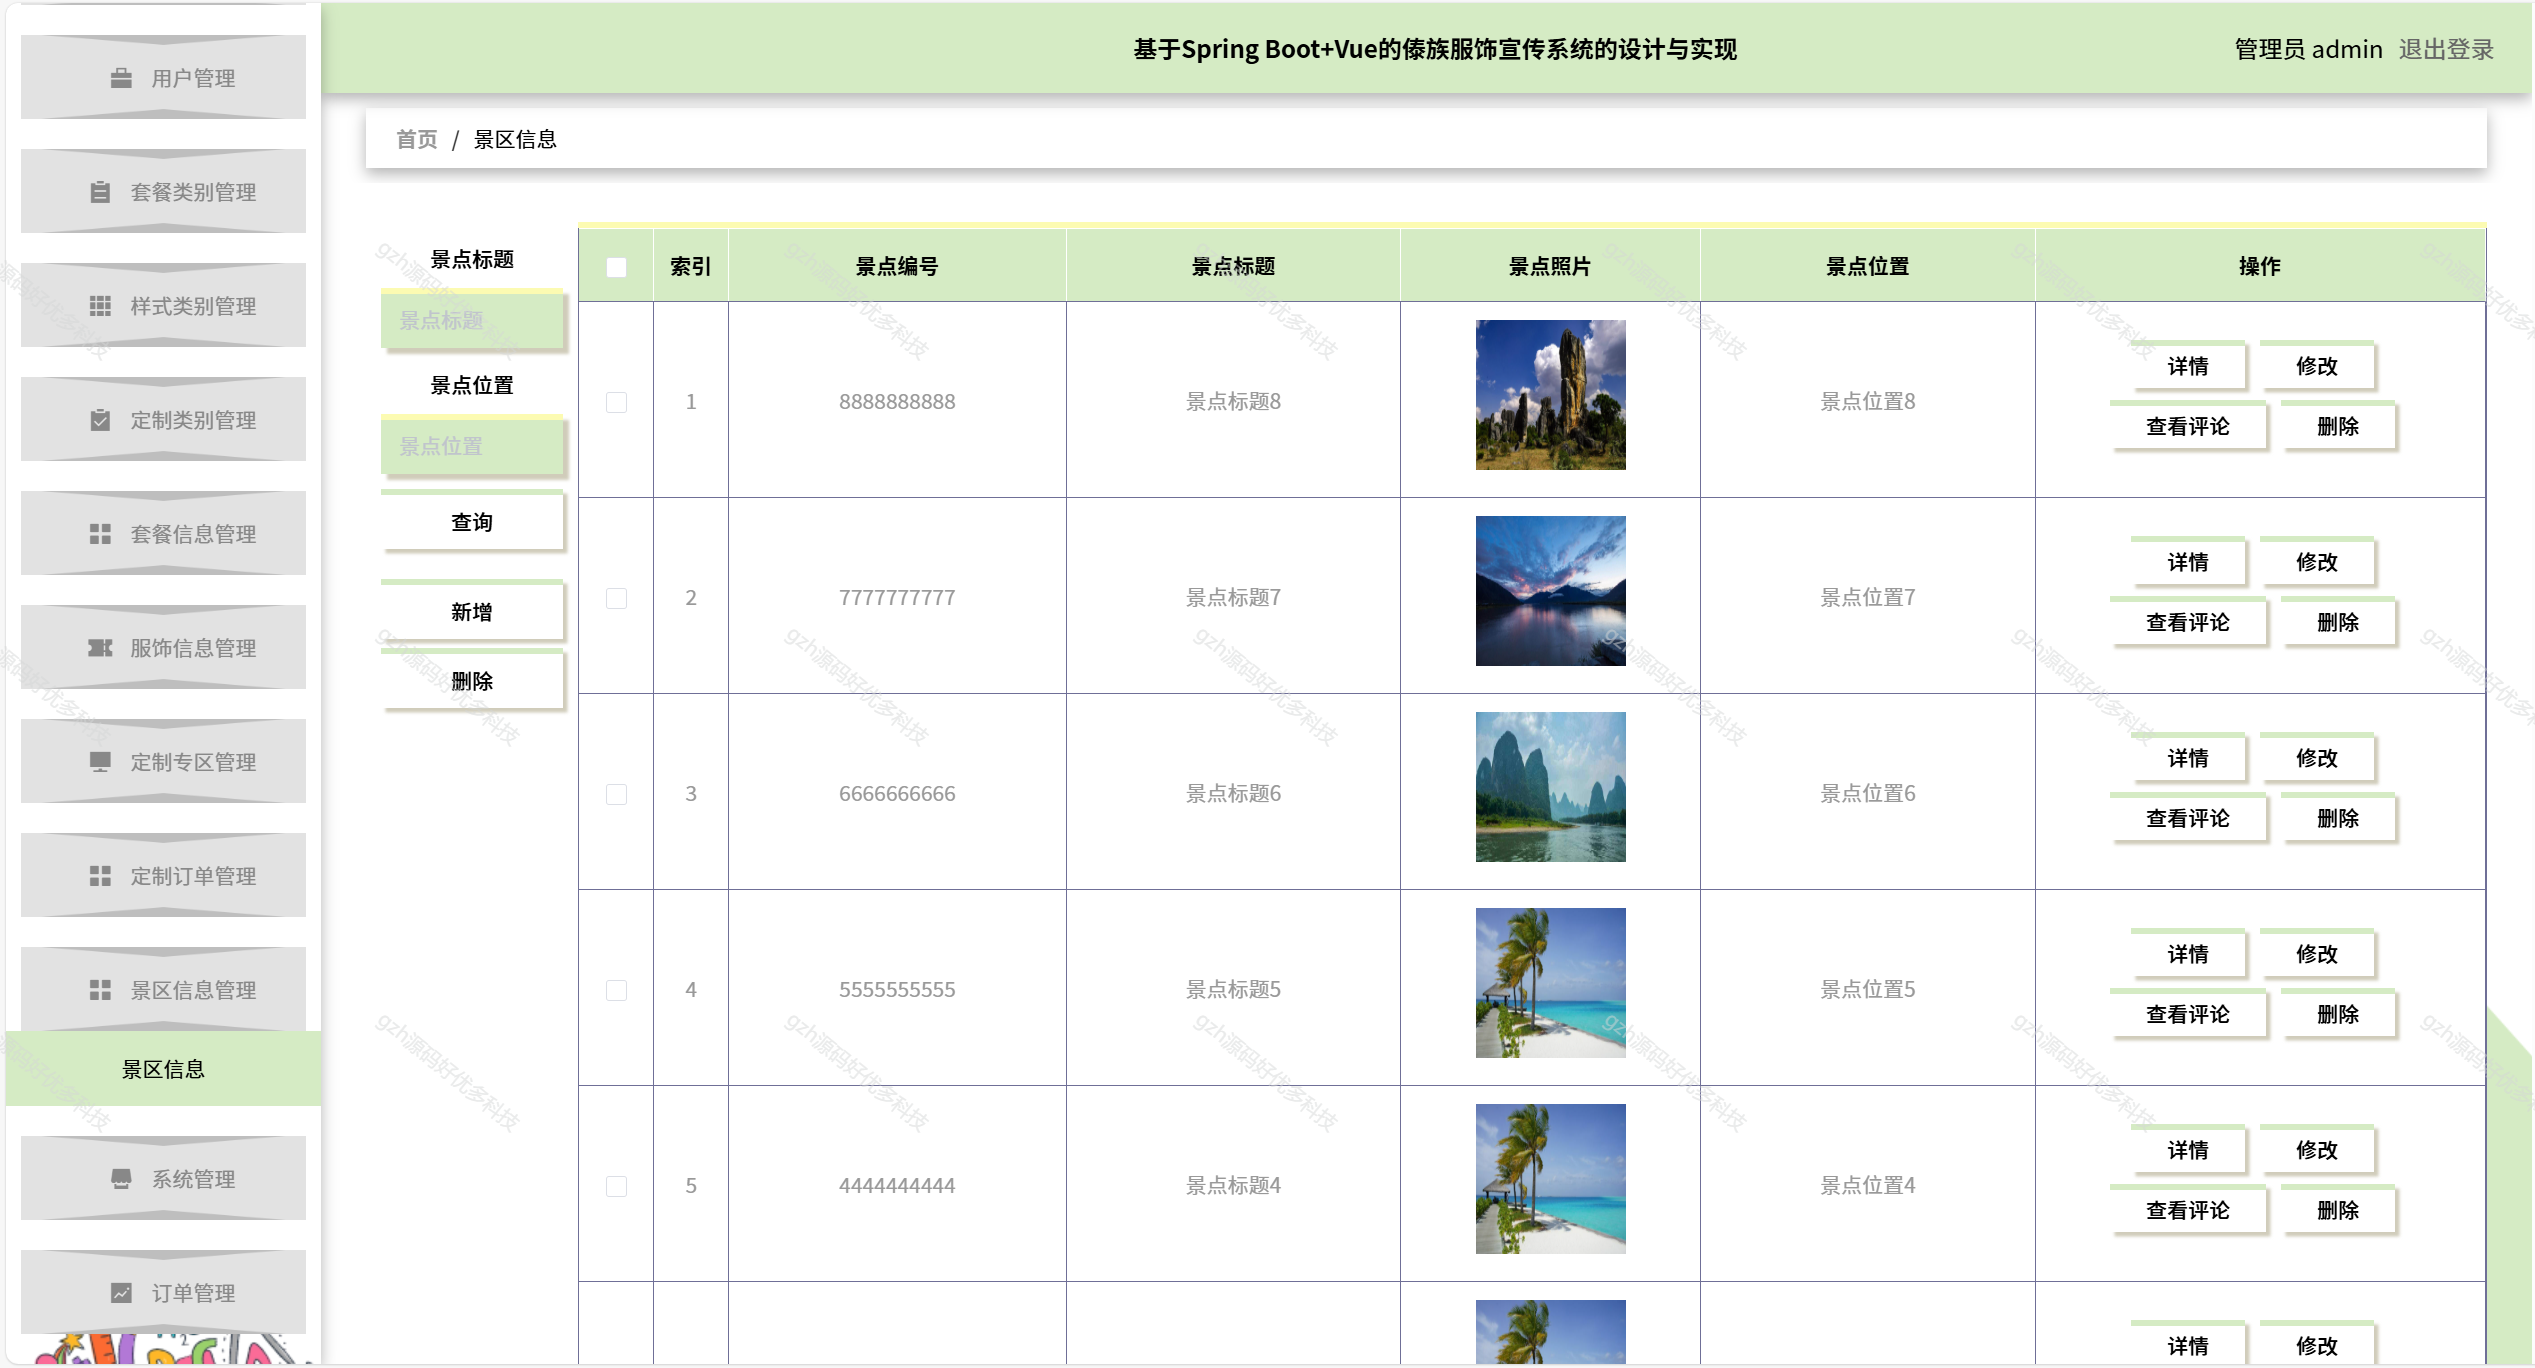Open the sunset lake photo thumbnail
Screen dimensions: 2535x1368
coord(1550,591)
